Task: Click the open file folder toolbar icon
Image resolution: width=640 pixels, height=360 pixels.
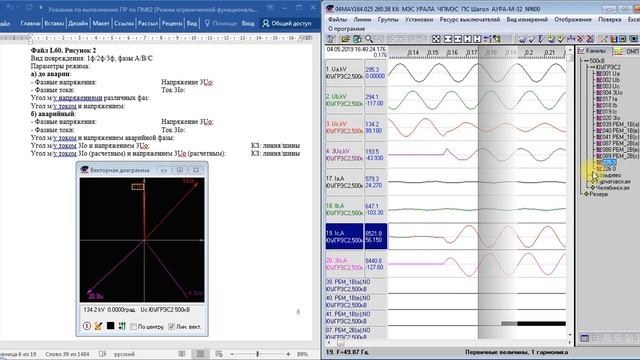Action: [x=345, y=39]
